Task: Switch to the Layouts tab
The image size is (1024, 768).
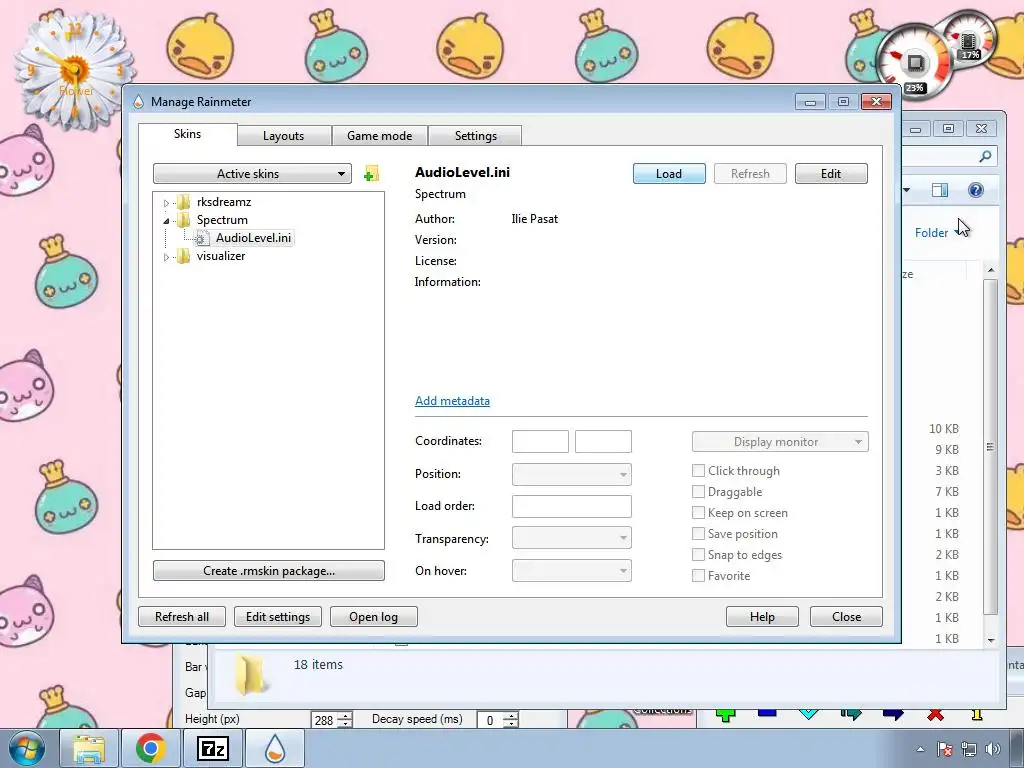Action: (283, 136)
